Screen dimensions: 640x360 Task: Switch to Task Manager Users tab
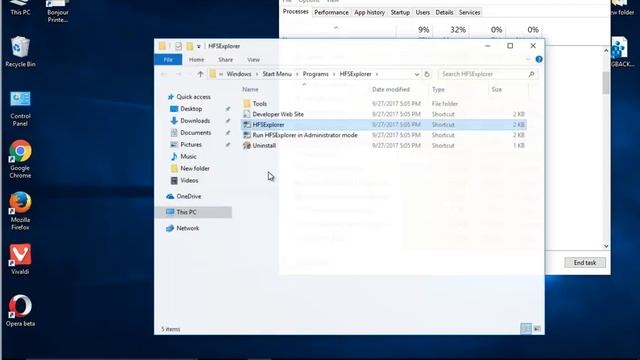[422, 13]
